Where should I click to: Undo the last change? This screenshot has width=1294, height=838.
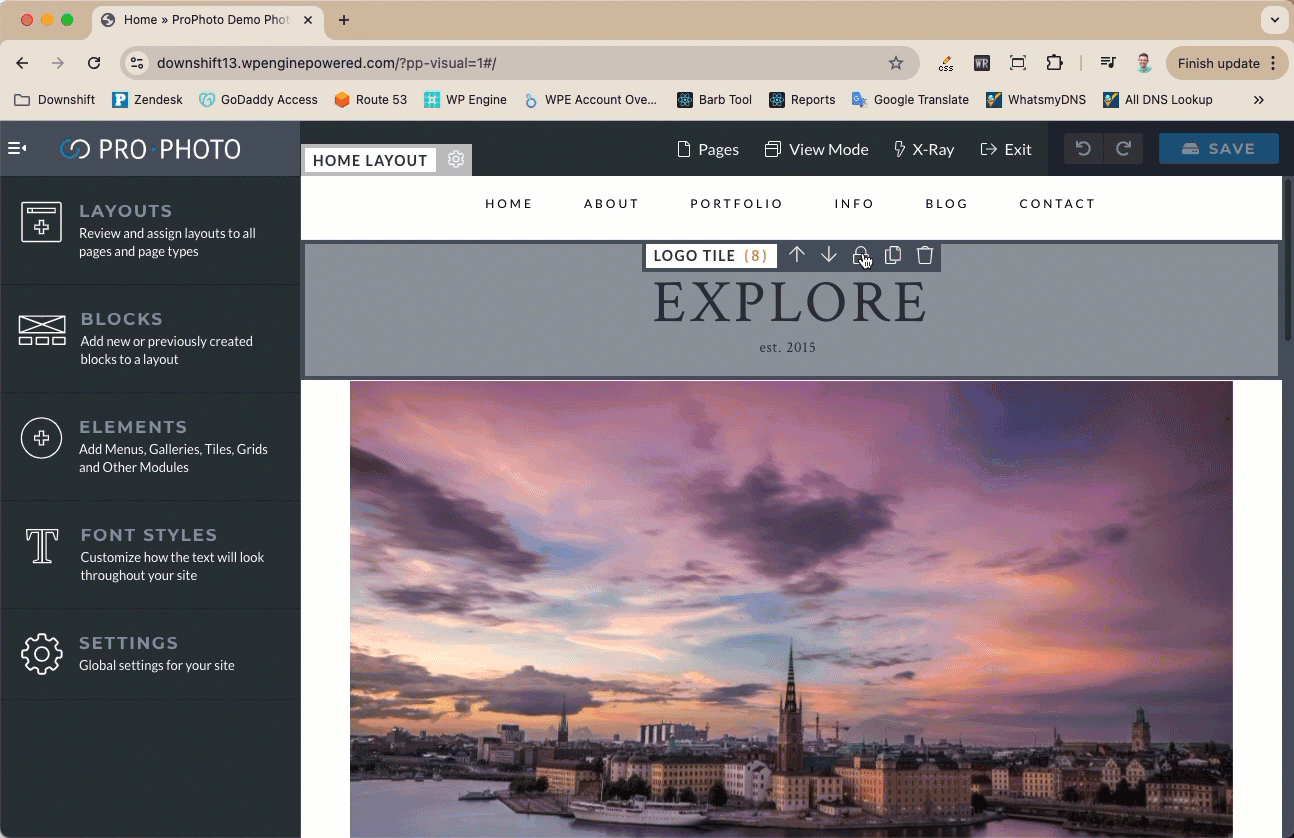pos(1083,148)
